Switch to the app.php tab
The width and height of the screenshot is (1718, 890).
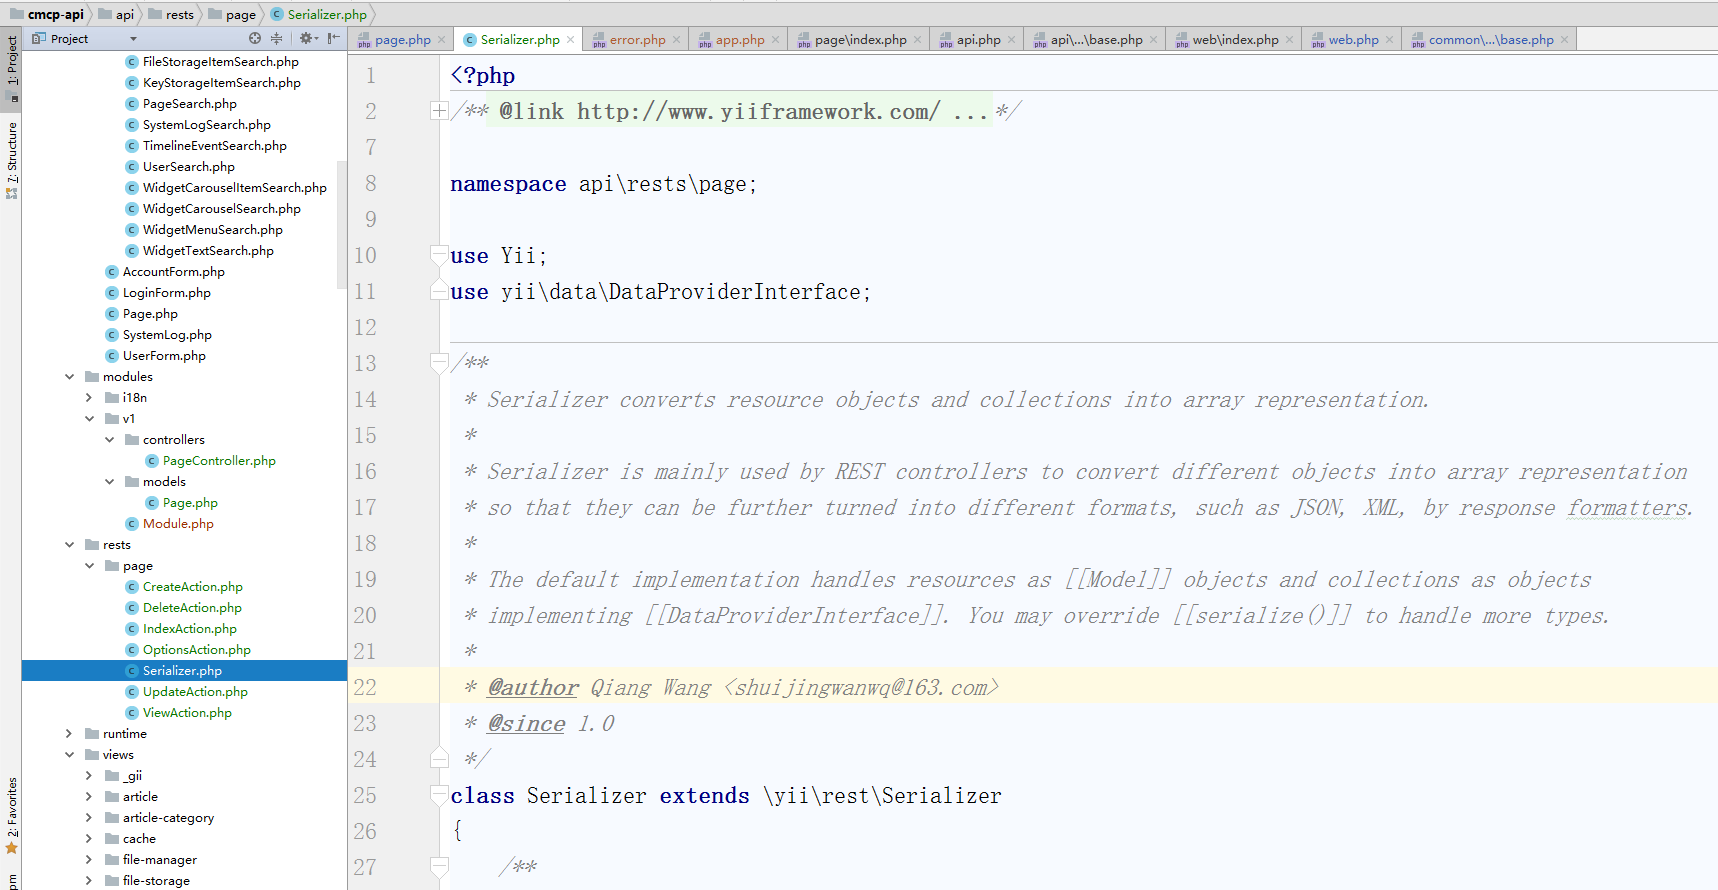[x=739, y=40]
